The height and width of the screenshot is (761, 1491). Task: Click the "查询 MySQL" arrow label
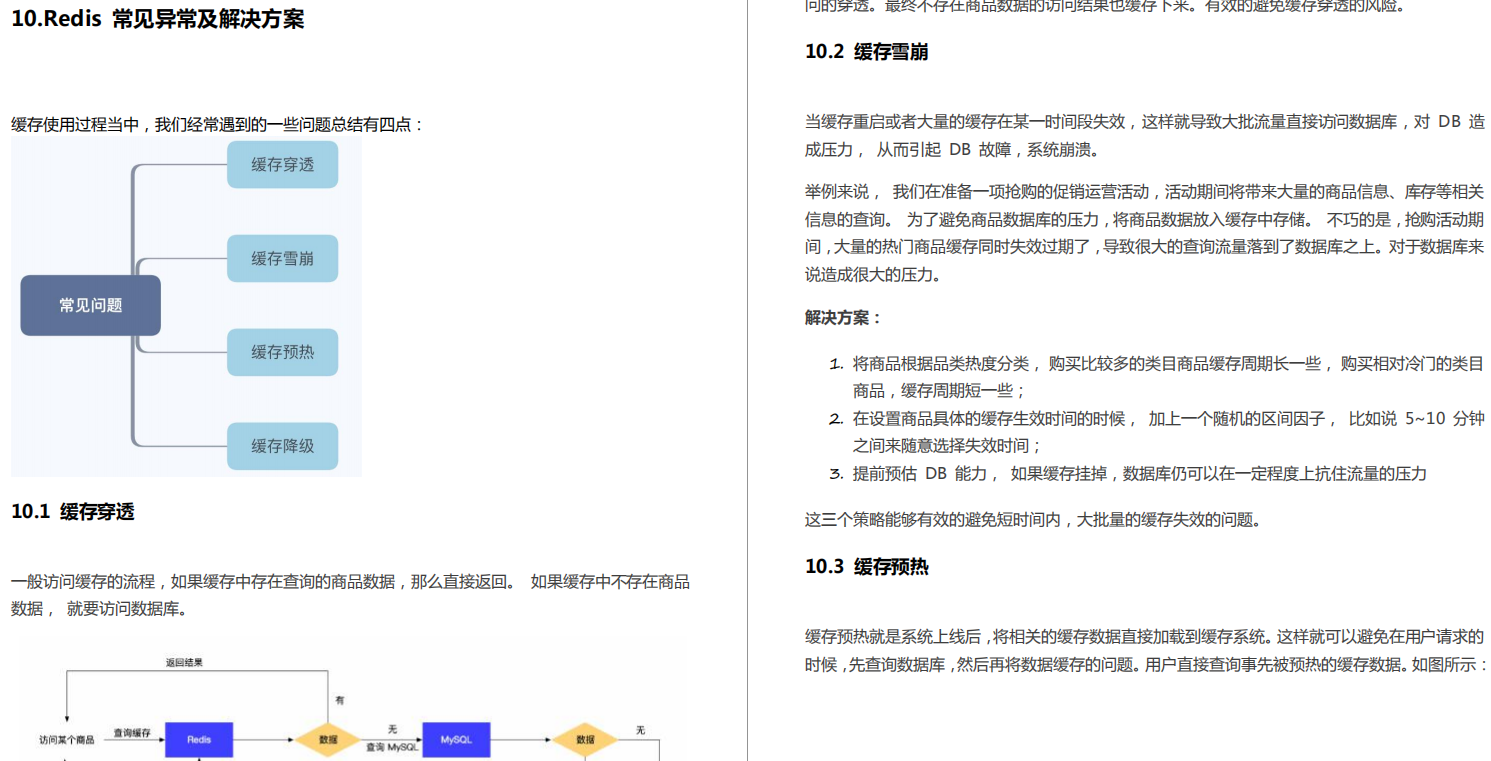tap(391, 748)
